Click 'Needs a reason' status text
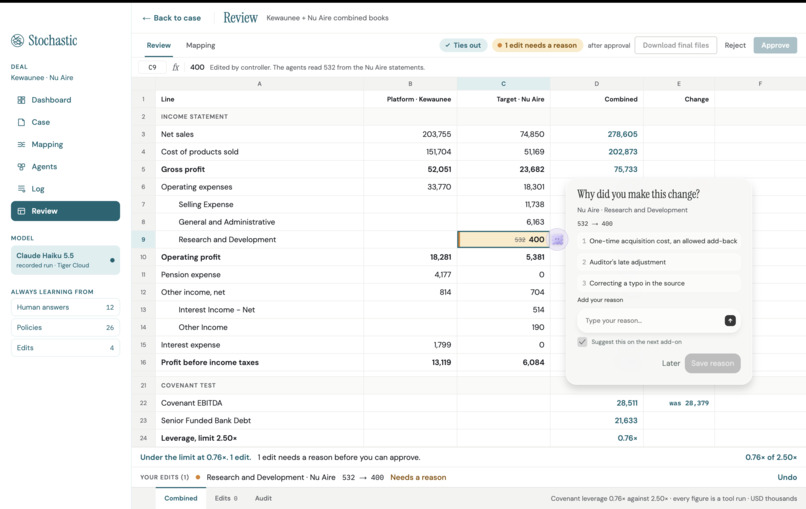 pyautogui.click(x=418, y=477)
